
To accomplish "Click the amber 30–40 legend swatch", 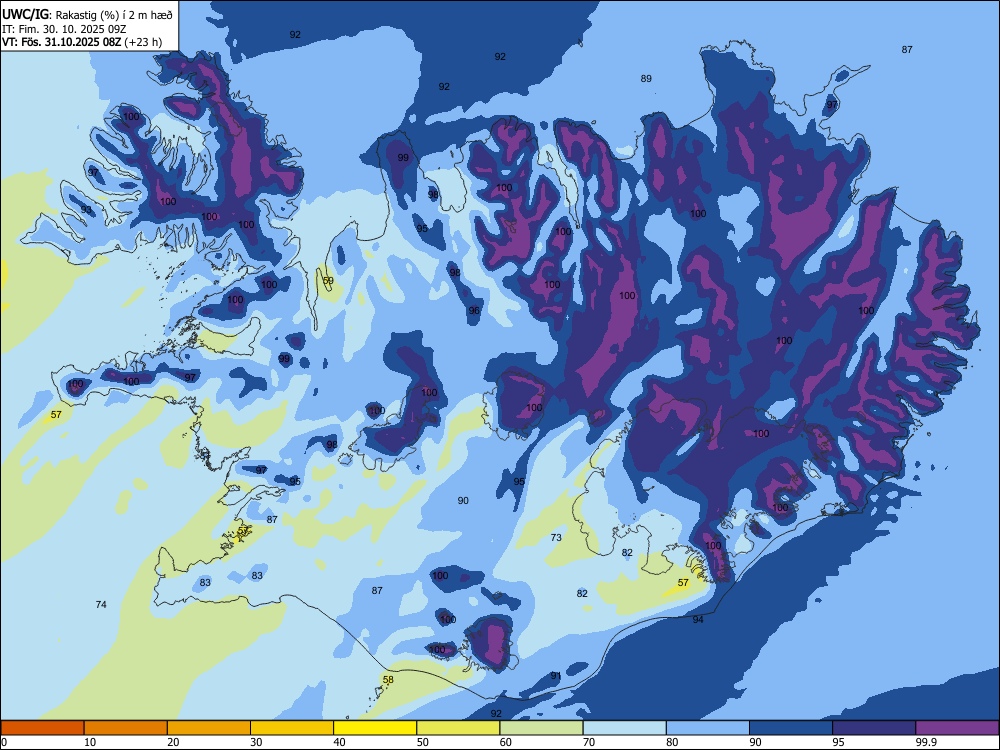I will tap(292, 728).
